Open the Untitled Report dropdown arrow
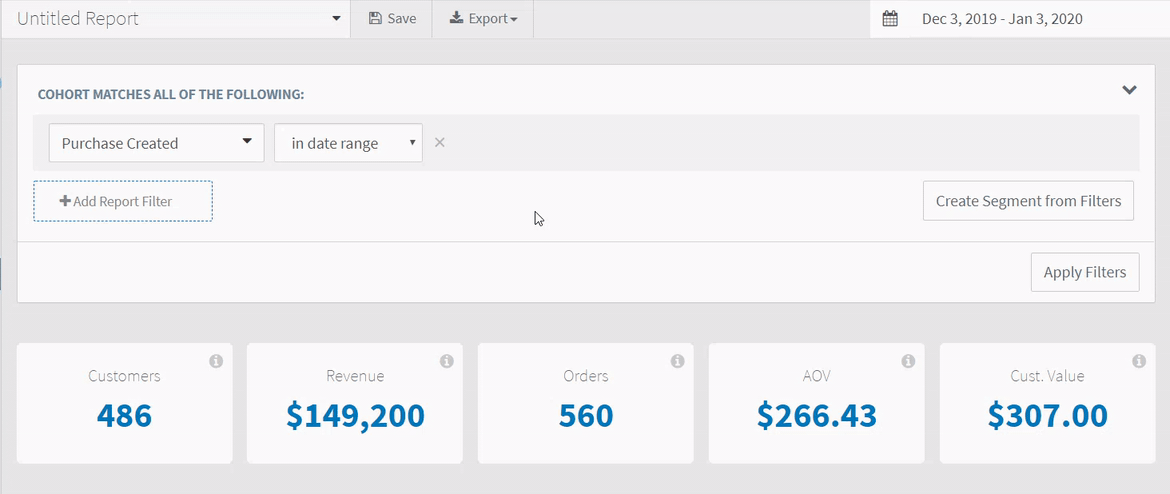This screenshot has width=1170, height=494. (x=336, y=19)
